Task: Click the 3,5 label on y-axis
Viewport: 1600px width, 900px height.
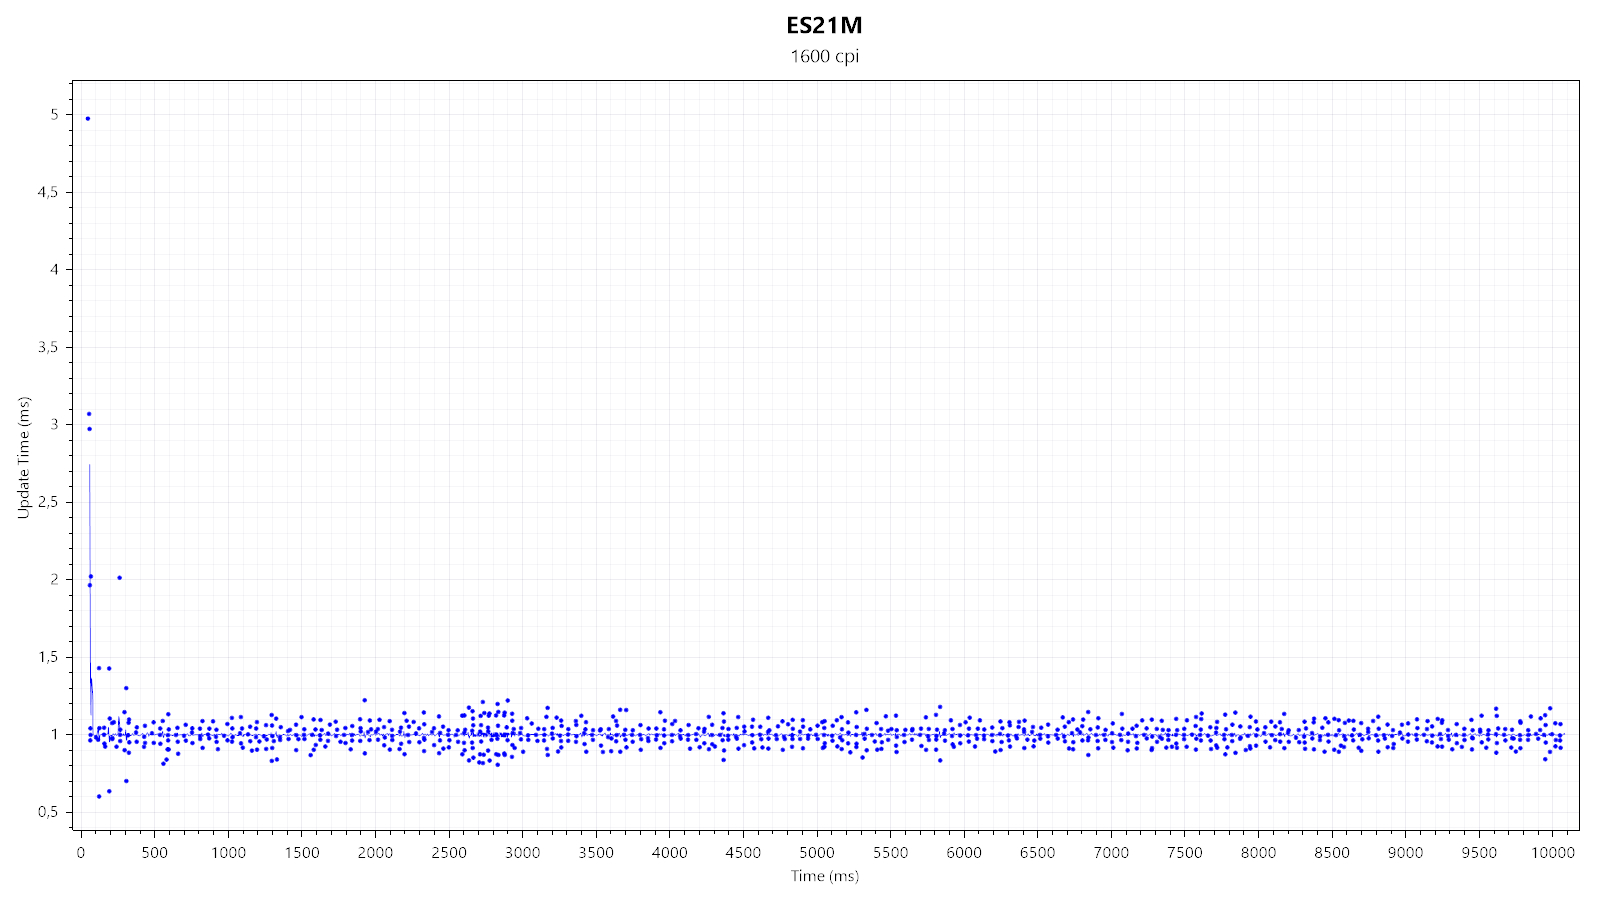Action: [x=49, y=347]
